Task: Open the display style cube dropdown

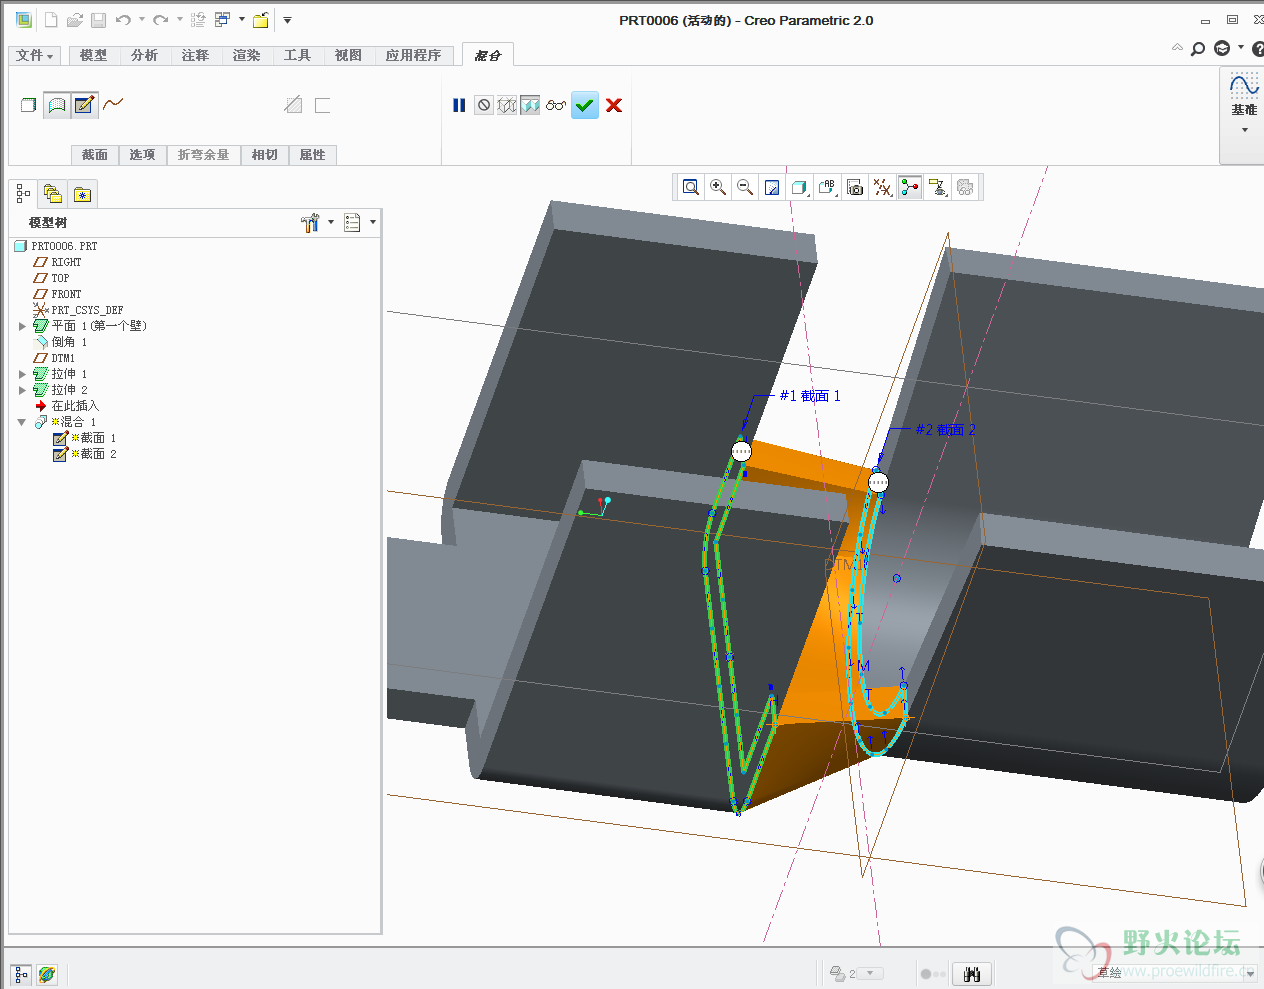Action: click(x=800, y=187)
